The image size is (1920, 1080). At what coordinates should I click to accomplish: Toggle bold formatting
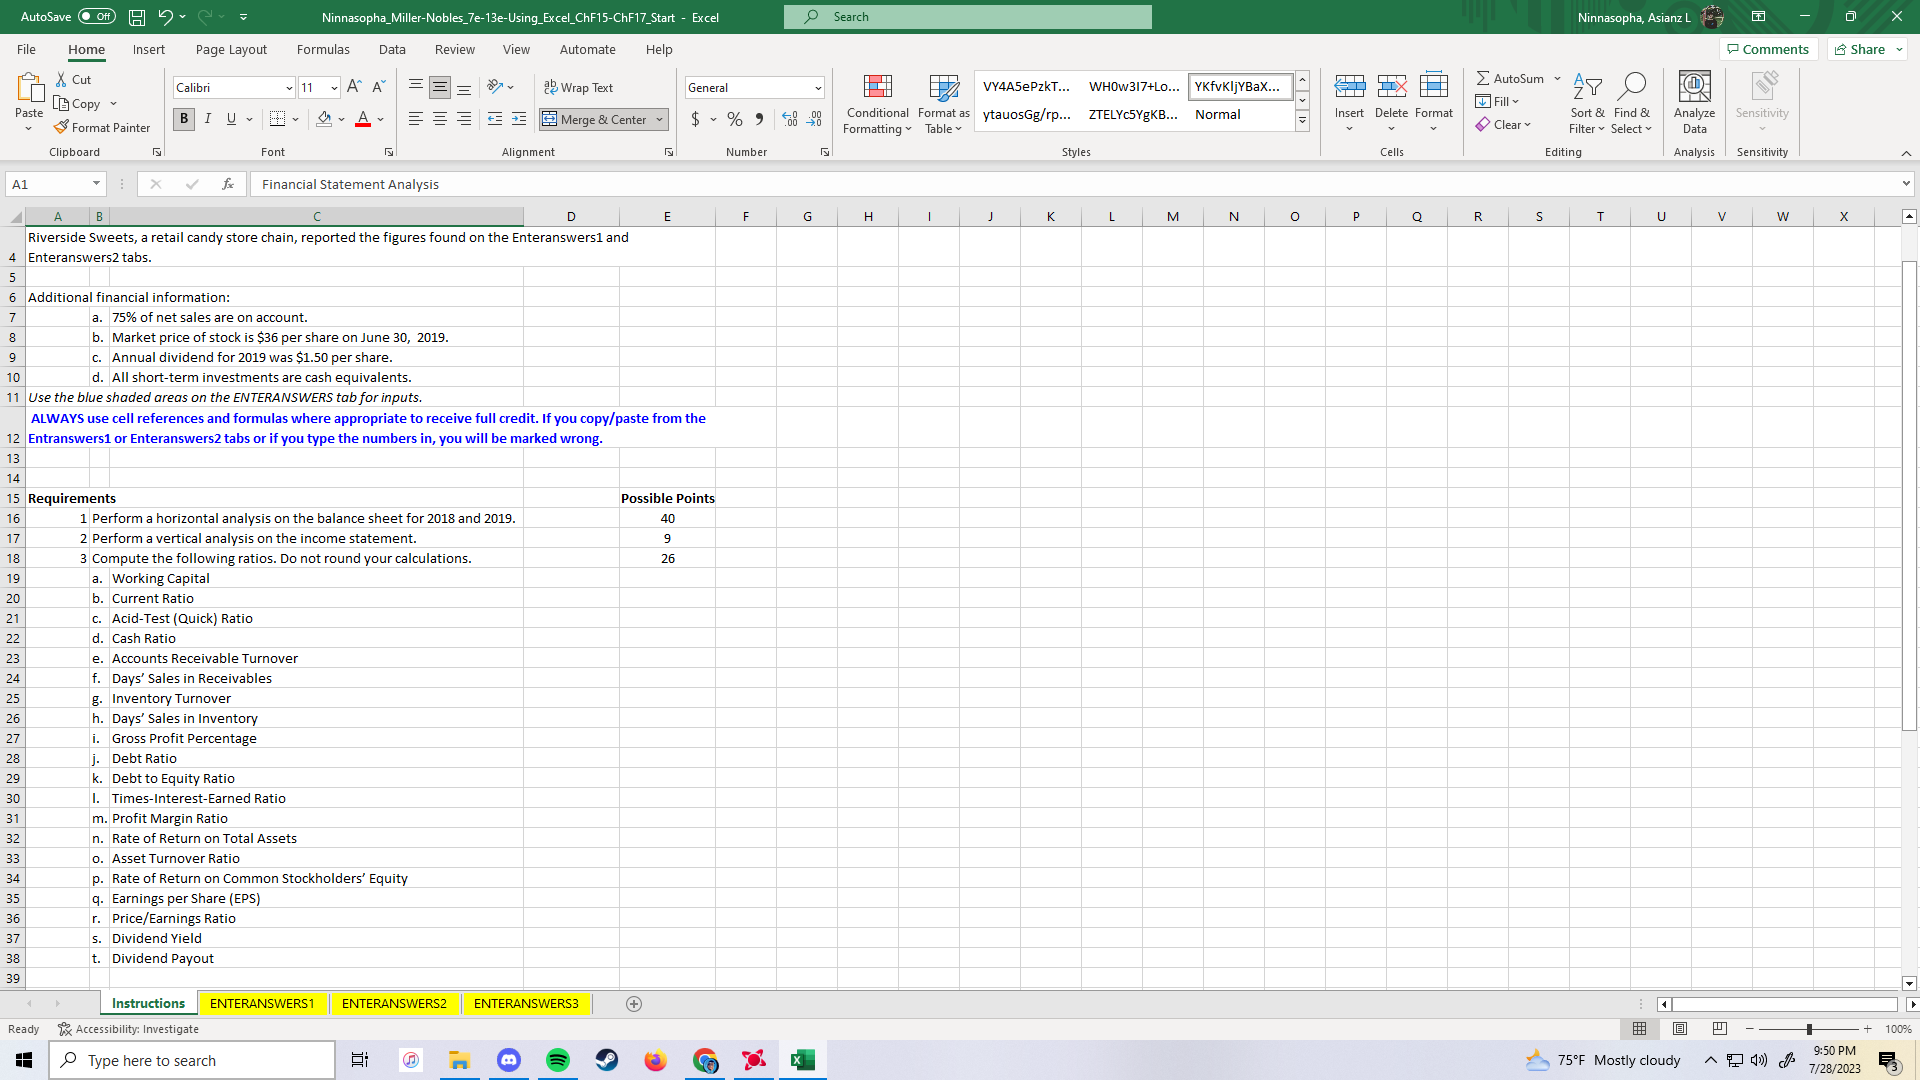184,119
